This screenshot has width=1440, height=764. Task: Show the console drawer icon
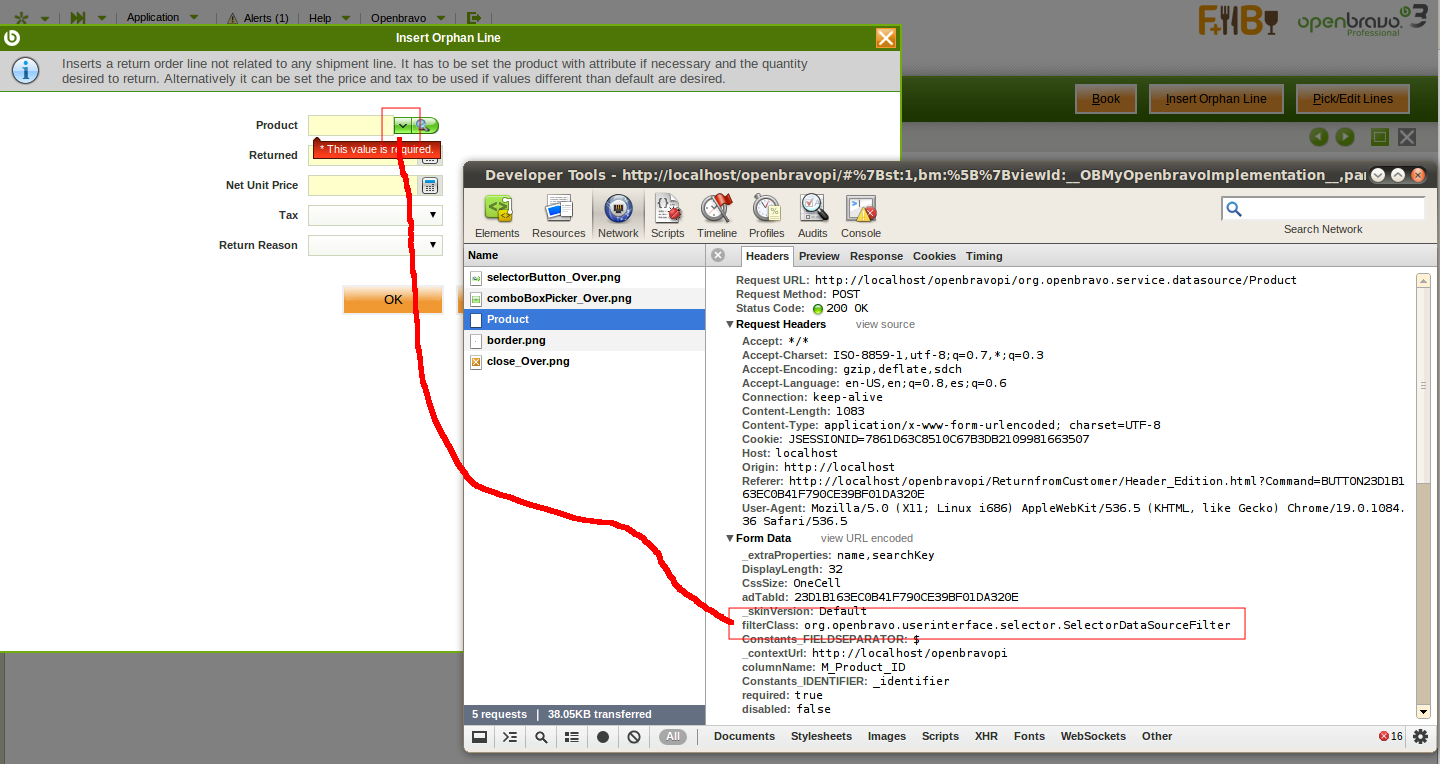[x=510, y=737]
